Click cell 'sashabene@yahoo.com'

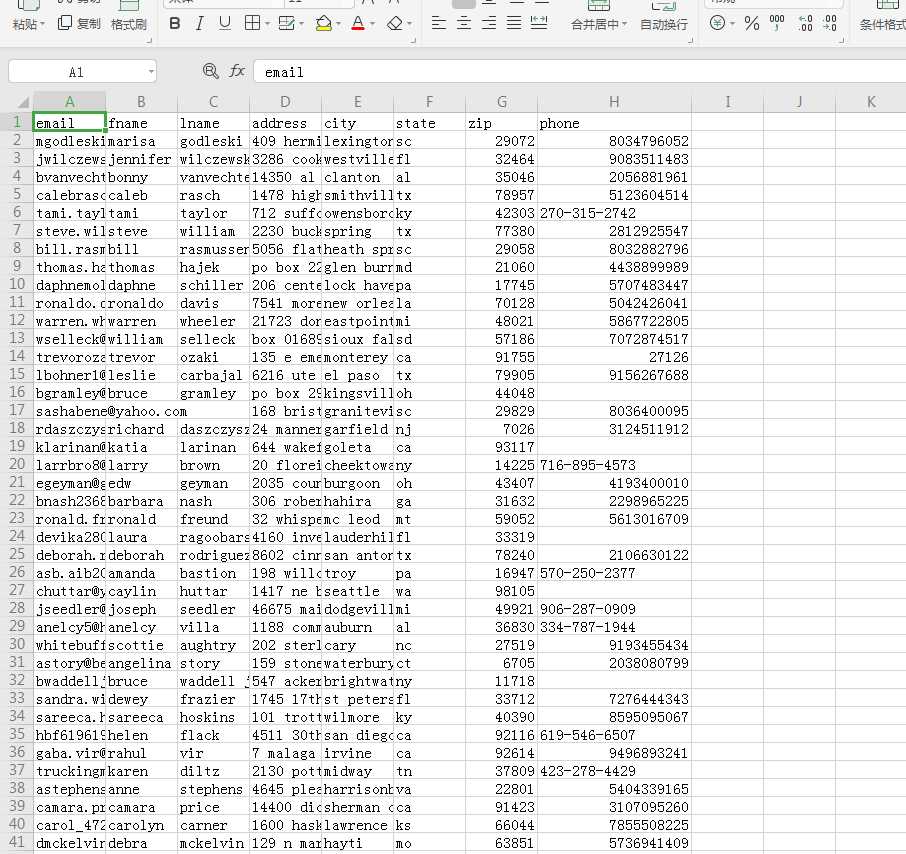(x=69, y=411)
